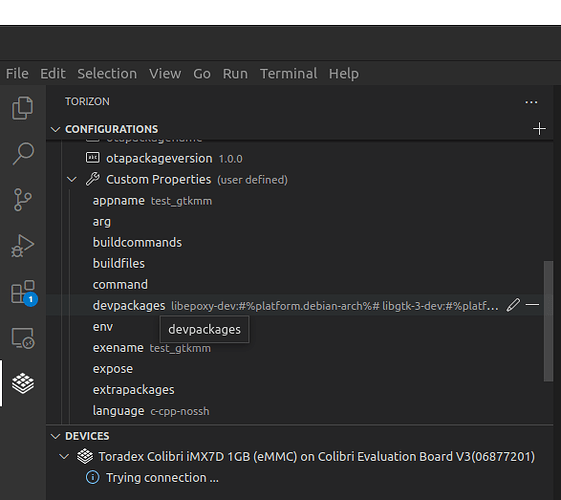Open the Go menu
Image resolution: width=561 pixels, height=500 pixels.
pos(202,74)
